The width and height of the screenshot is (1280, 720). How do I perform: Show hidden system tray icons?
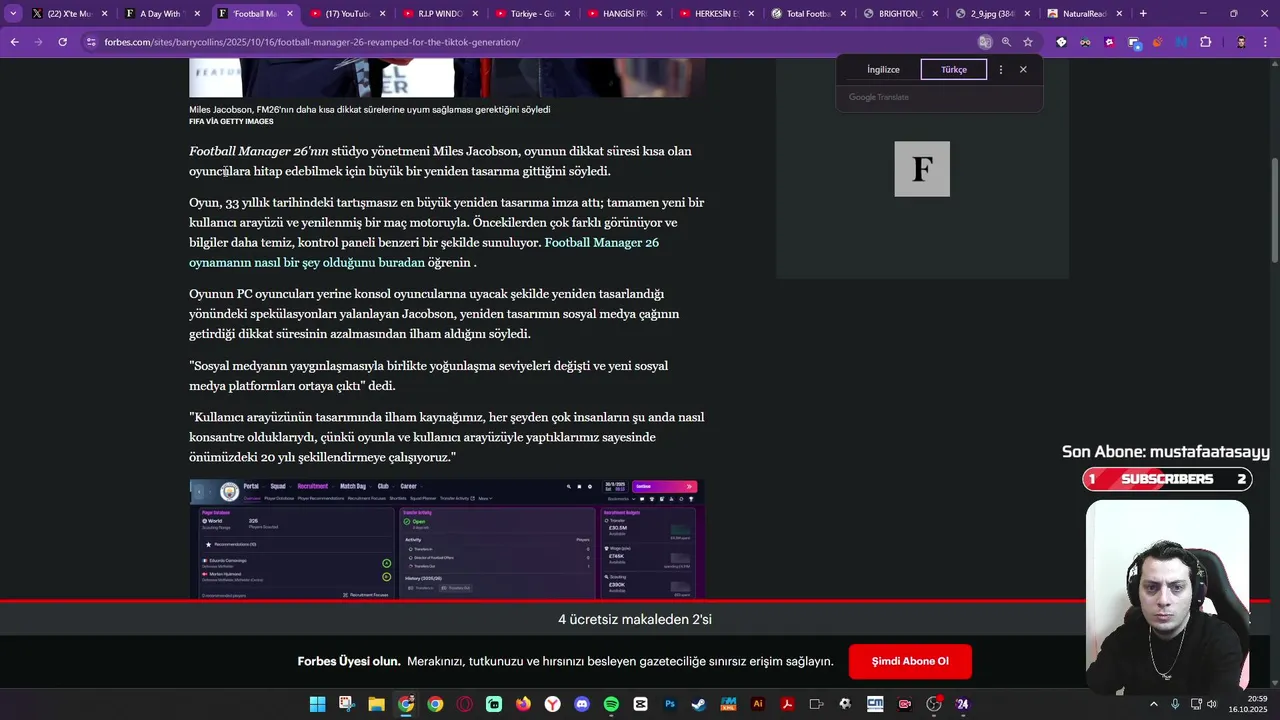pyautogui.click(x=1154, y=704)
